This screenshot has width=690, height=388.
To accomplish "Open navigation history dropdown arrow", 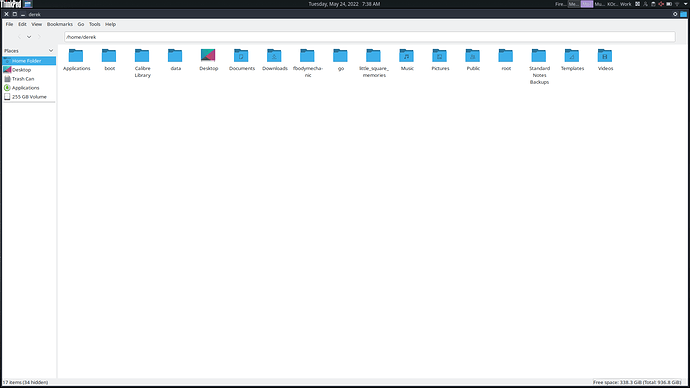I will 29,37.
